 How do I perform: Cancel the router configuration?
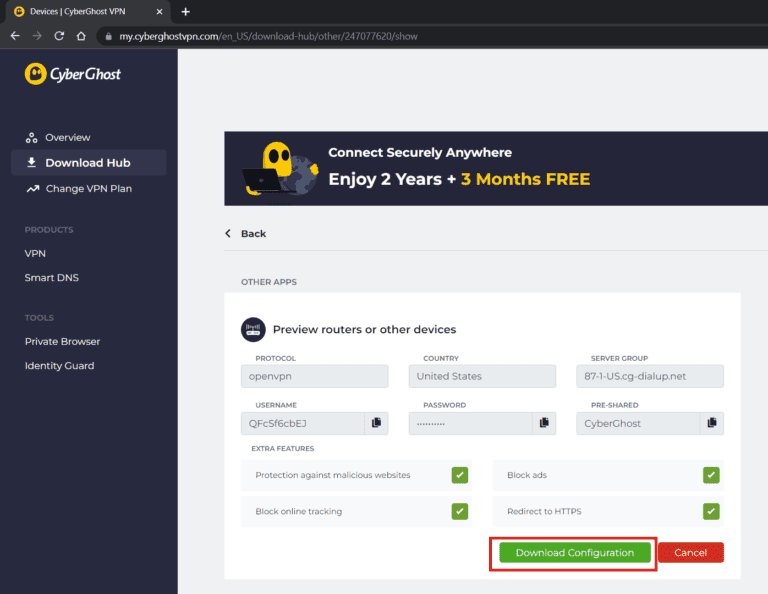(690, 552)
